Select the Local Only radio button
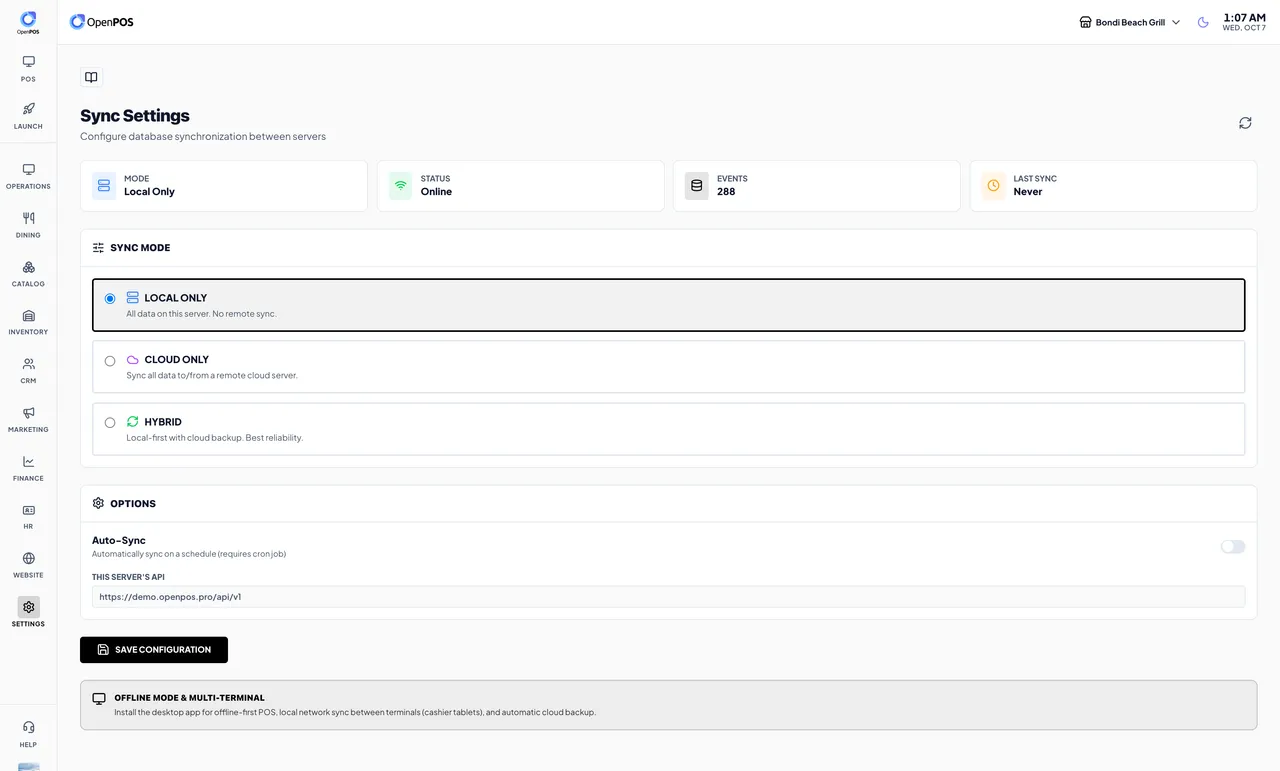This screenshot has width=1280, height=771. point(110,298)
